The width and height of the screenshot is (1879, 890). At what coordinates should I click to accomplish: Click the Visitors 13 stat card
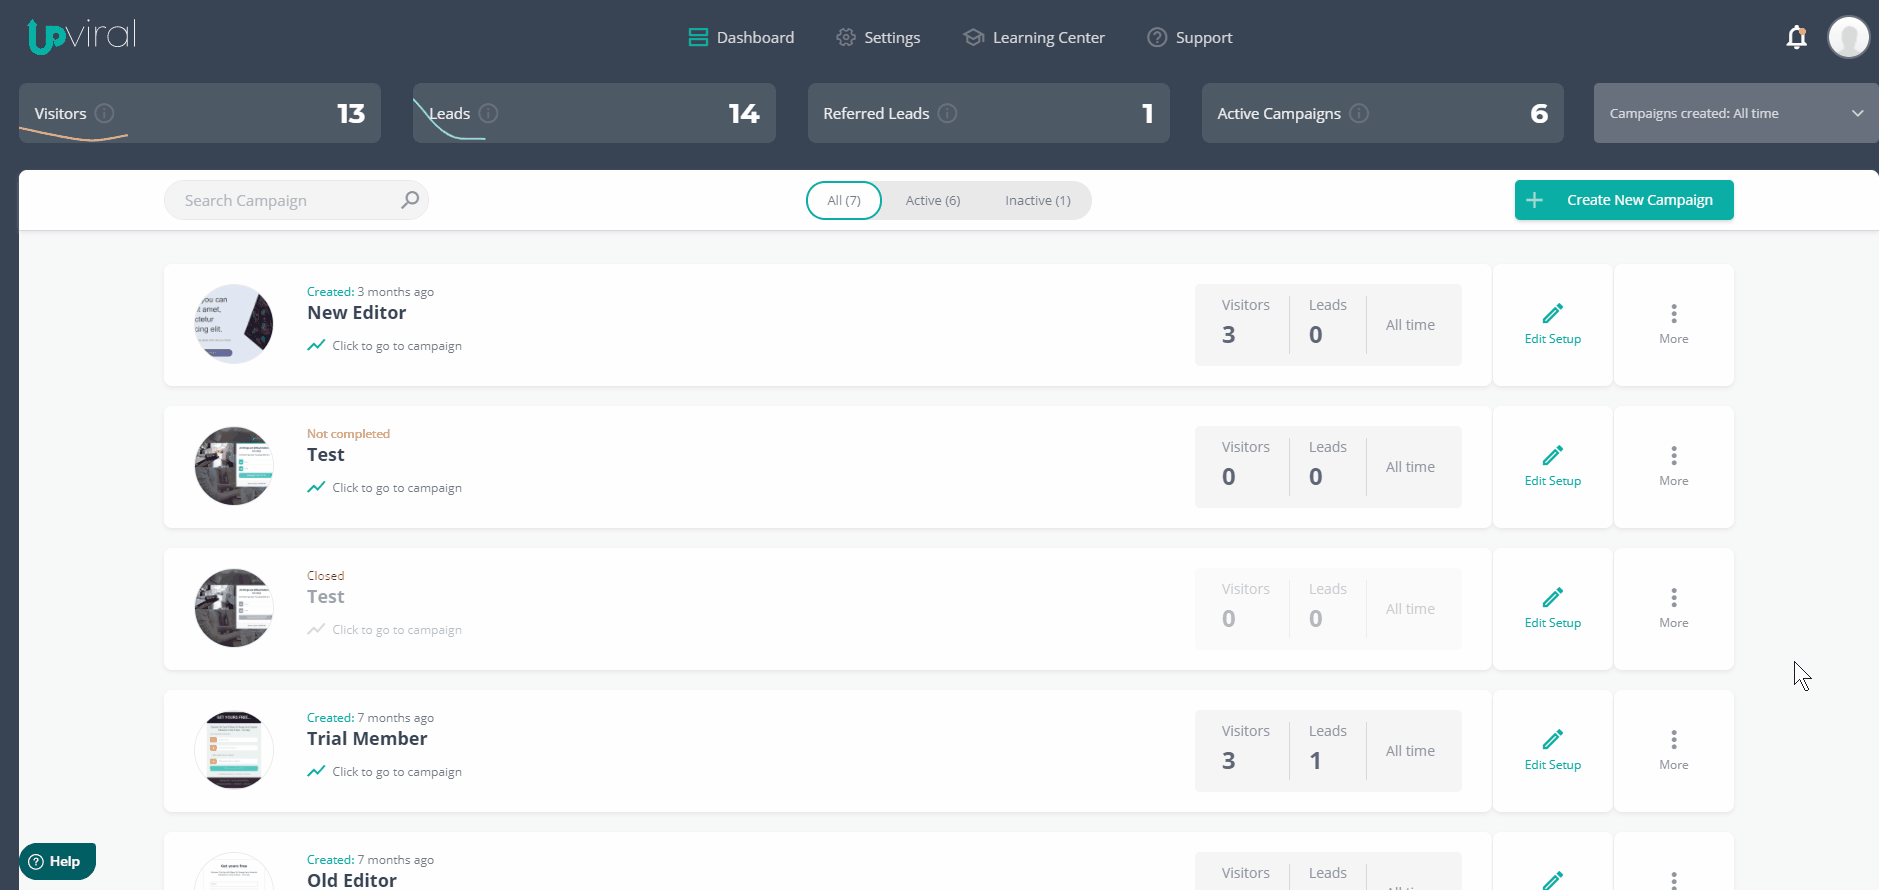tap(200, 113)
